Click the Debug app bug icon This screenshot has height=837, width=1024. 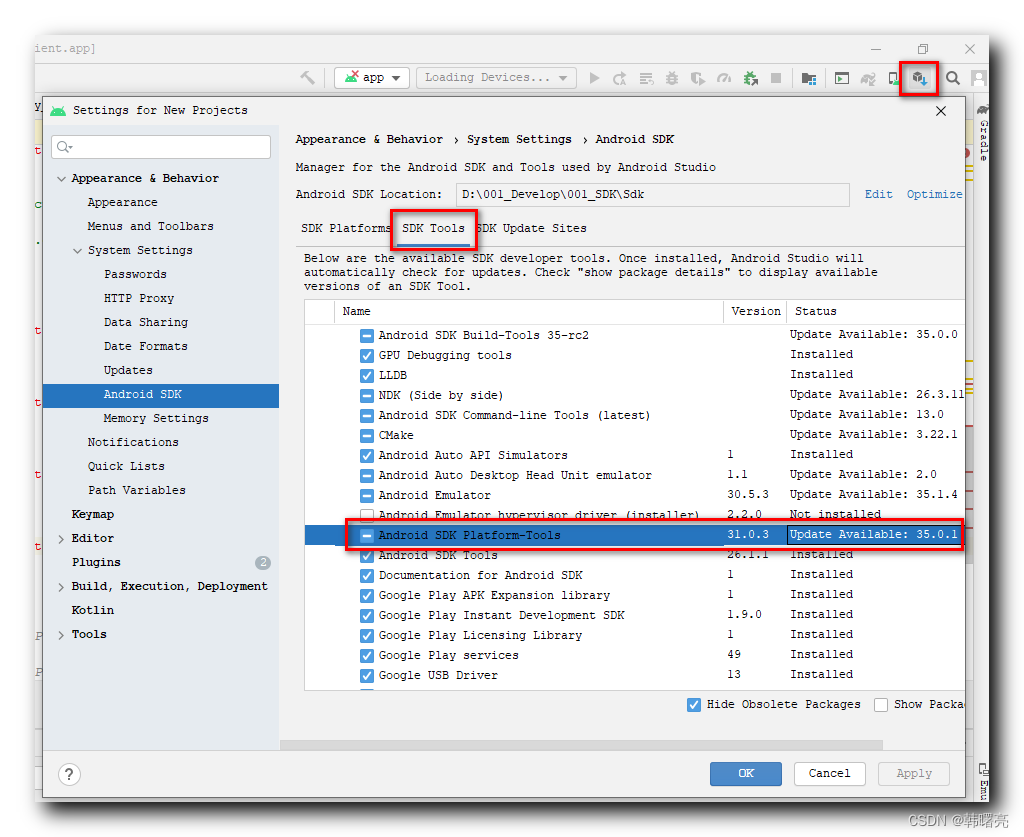pos(671,78)
